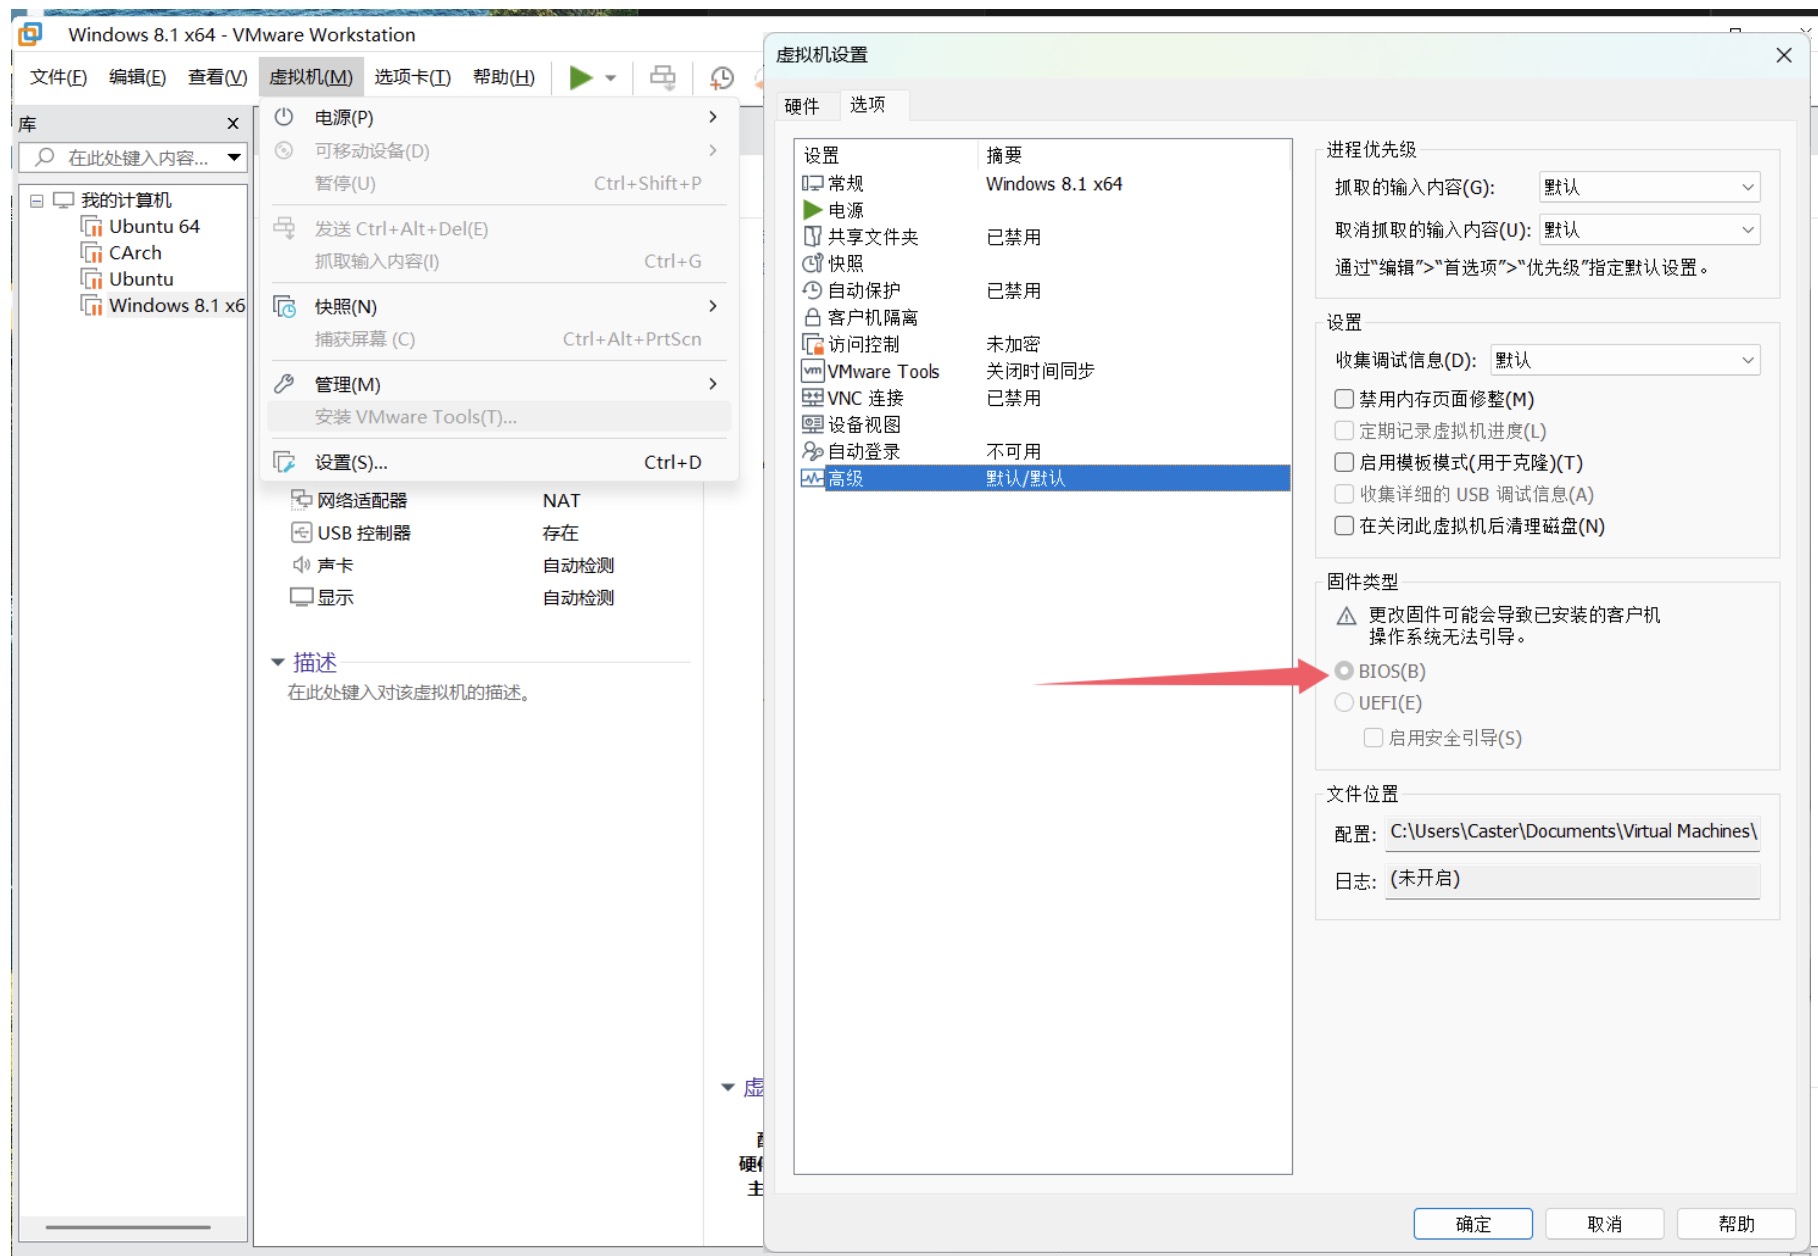The height and width of the screenshot is (1256, 1818).
Task: Select the 自动保护 row icon
Action: tap(812, 290)
